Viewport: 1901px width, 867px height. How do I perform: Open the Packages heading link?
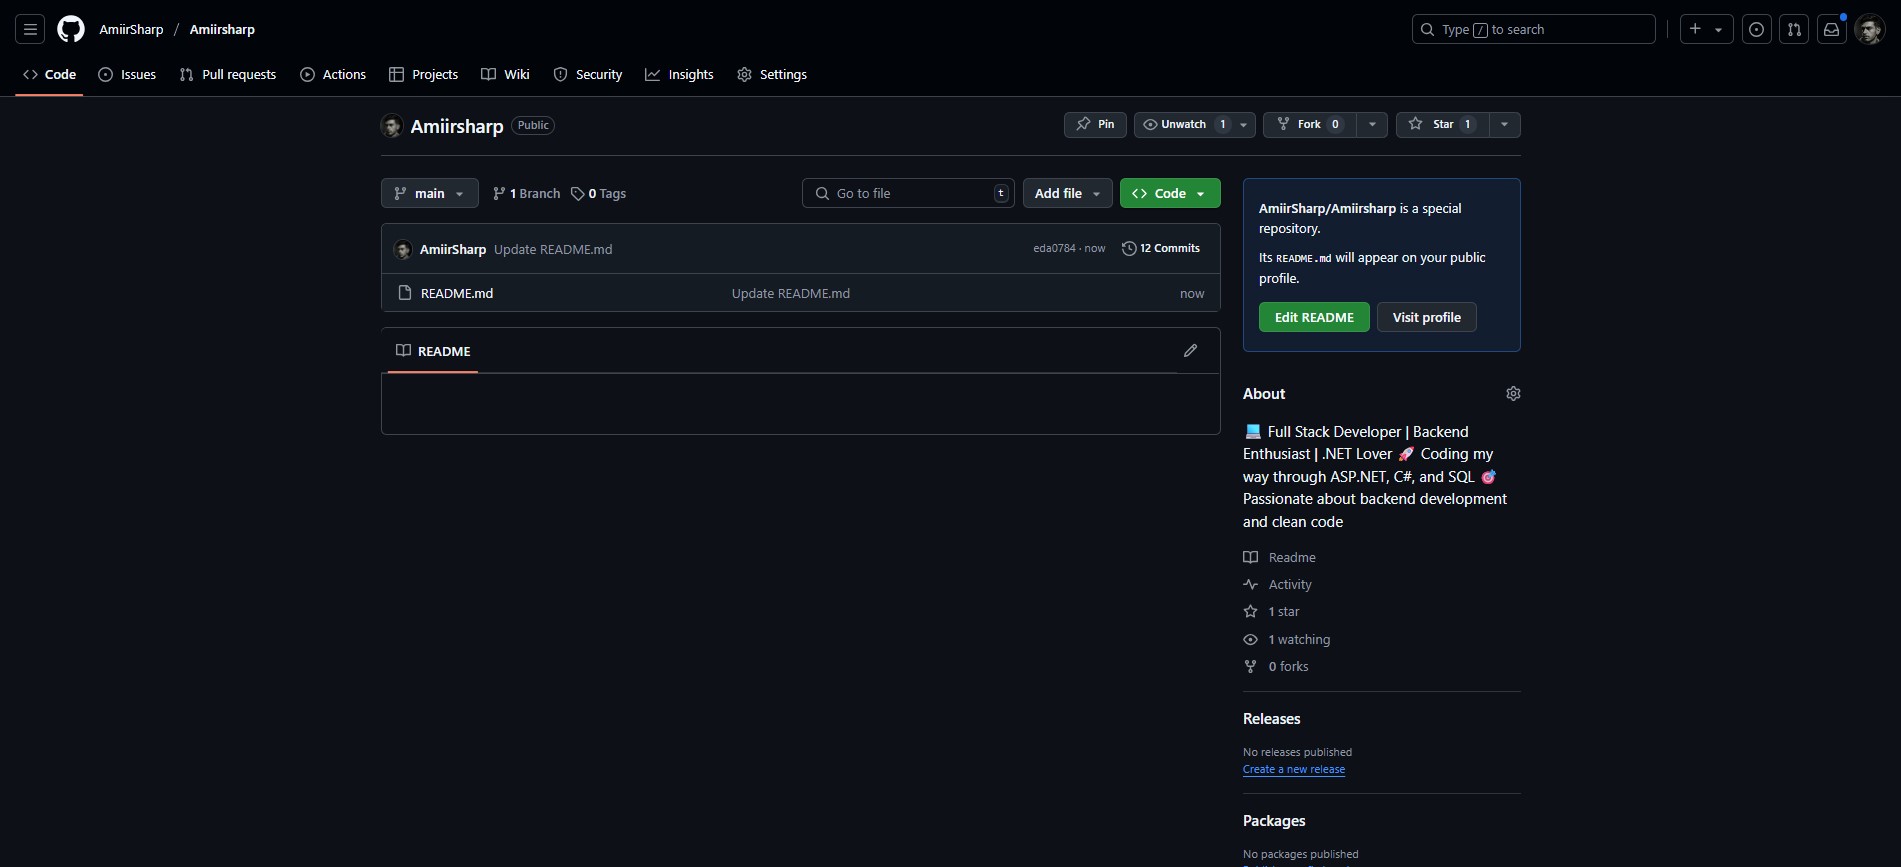(1274, 822)
